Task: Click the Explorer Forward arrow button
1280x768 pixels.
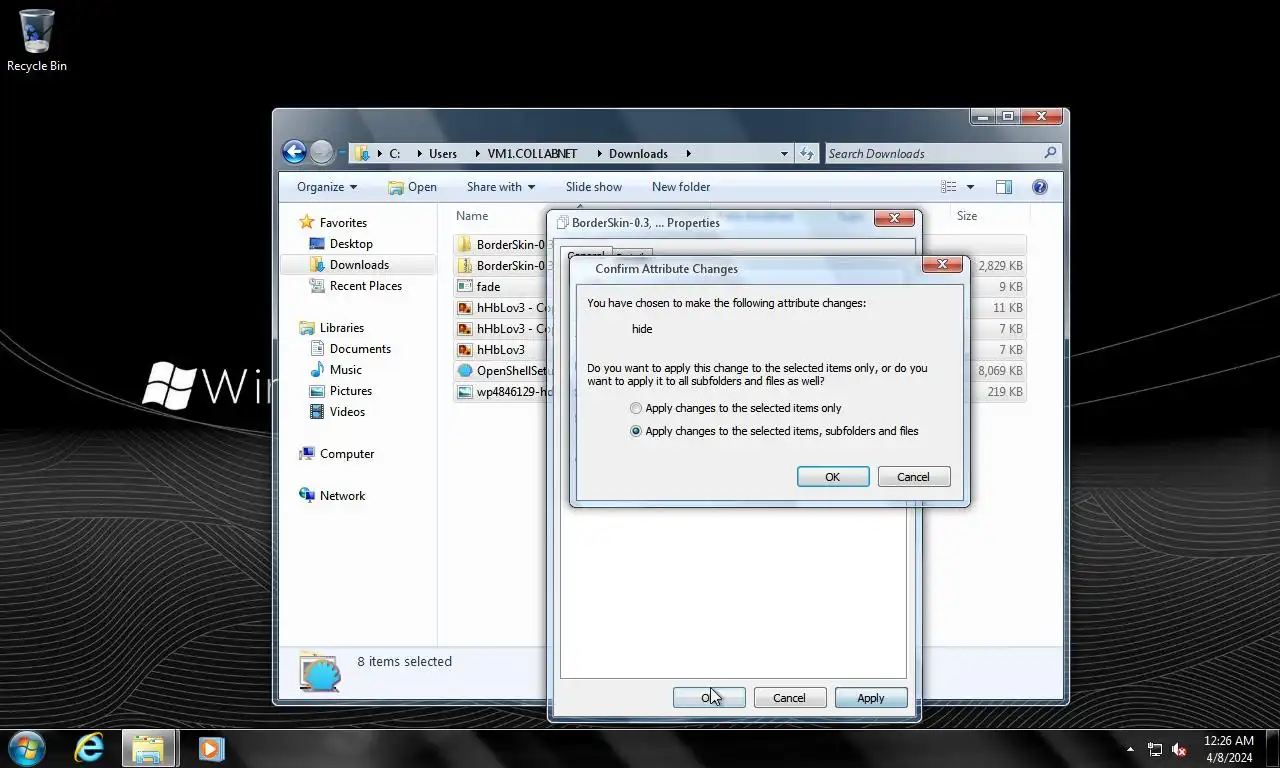Action: tap(321, 152)
